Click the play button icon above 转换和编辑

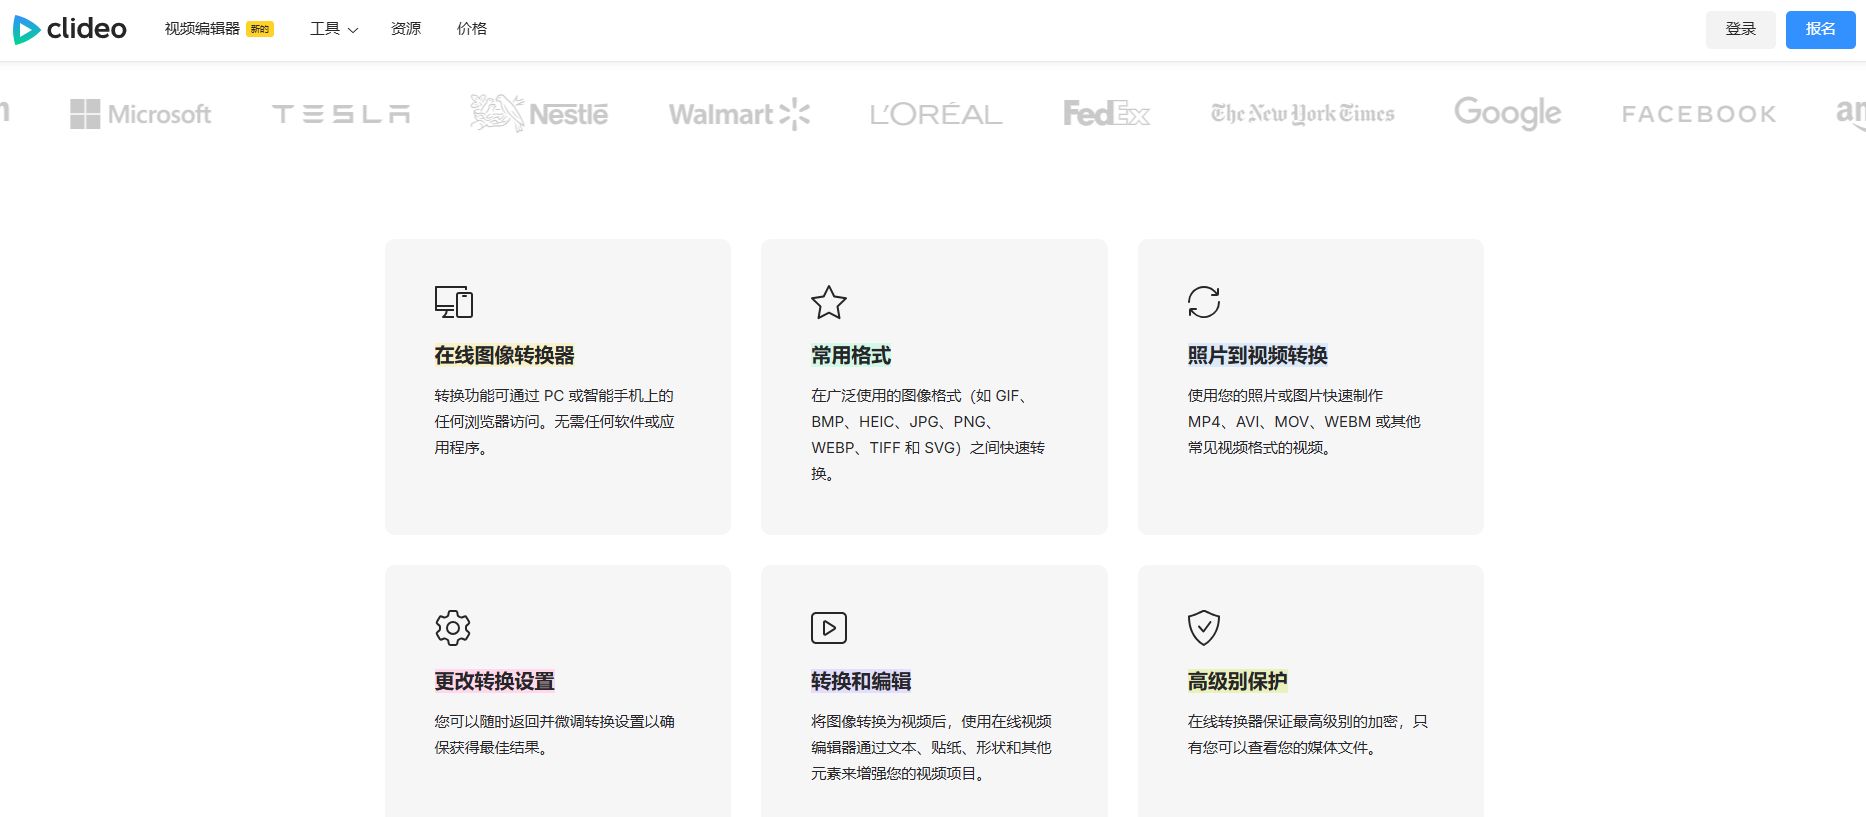point(829,628)
